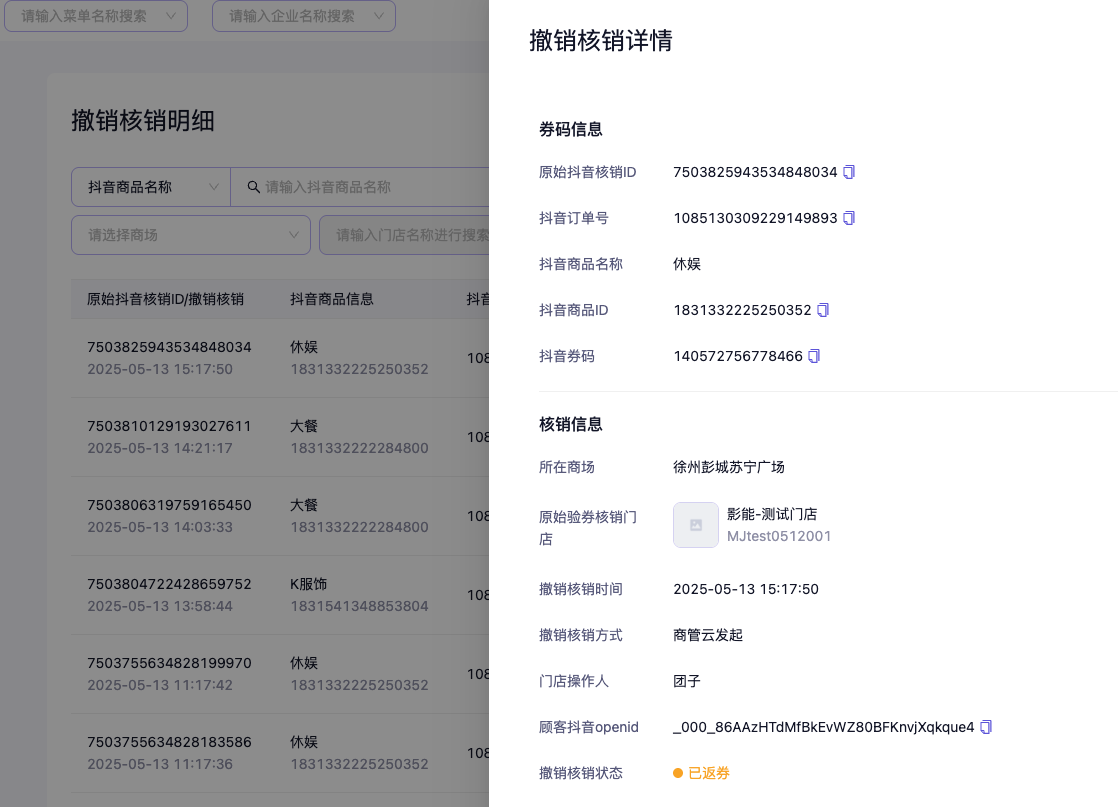This screenshot has width=1118, height=807.
Task: Focus the Douyin product name search field
Action: point(370,187)
